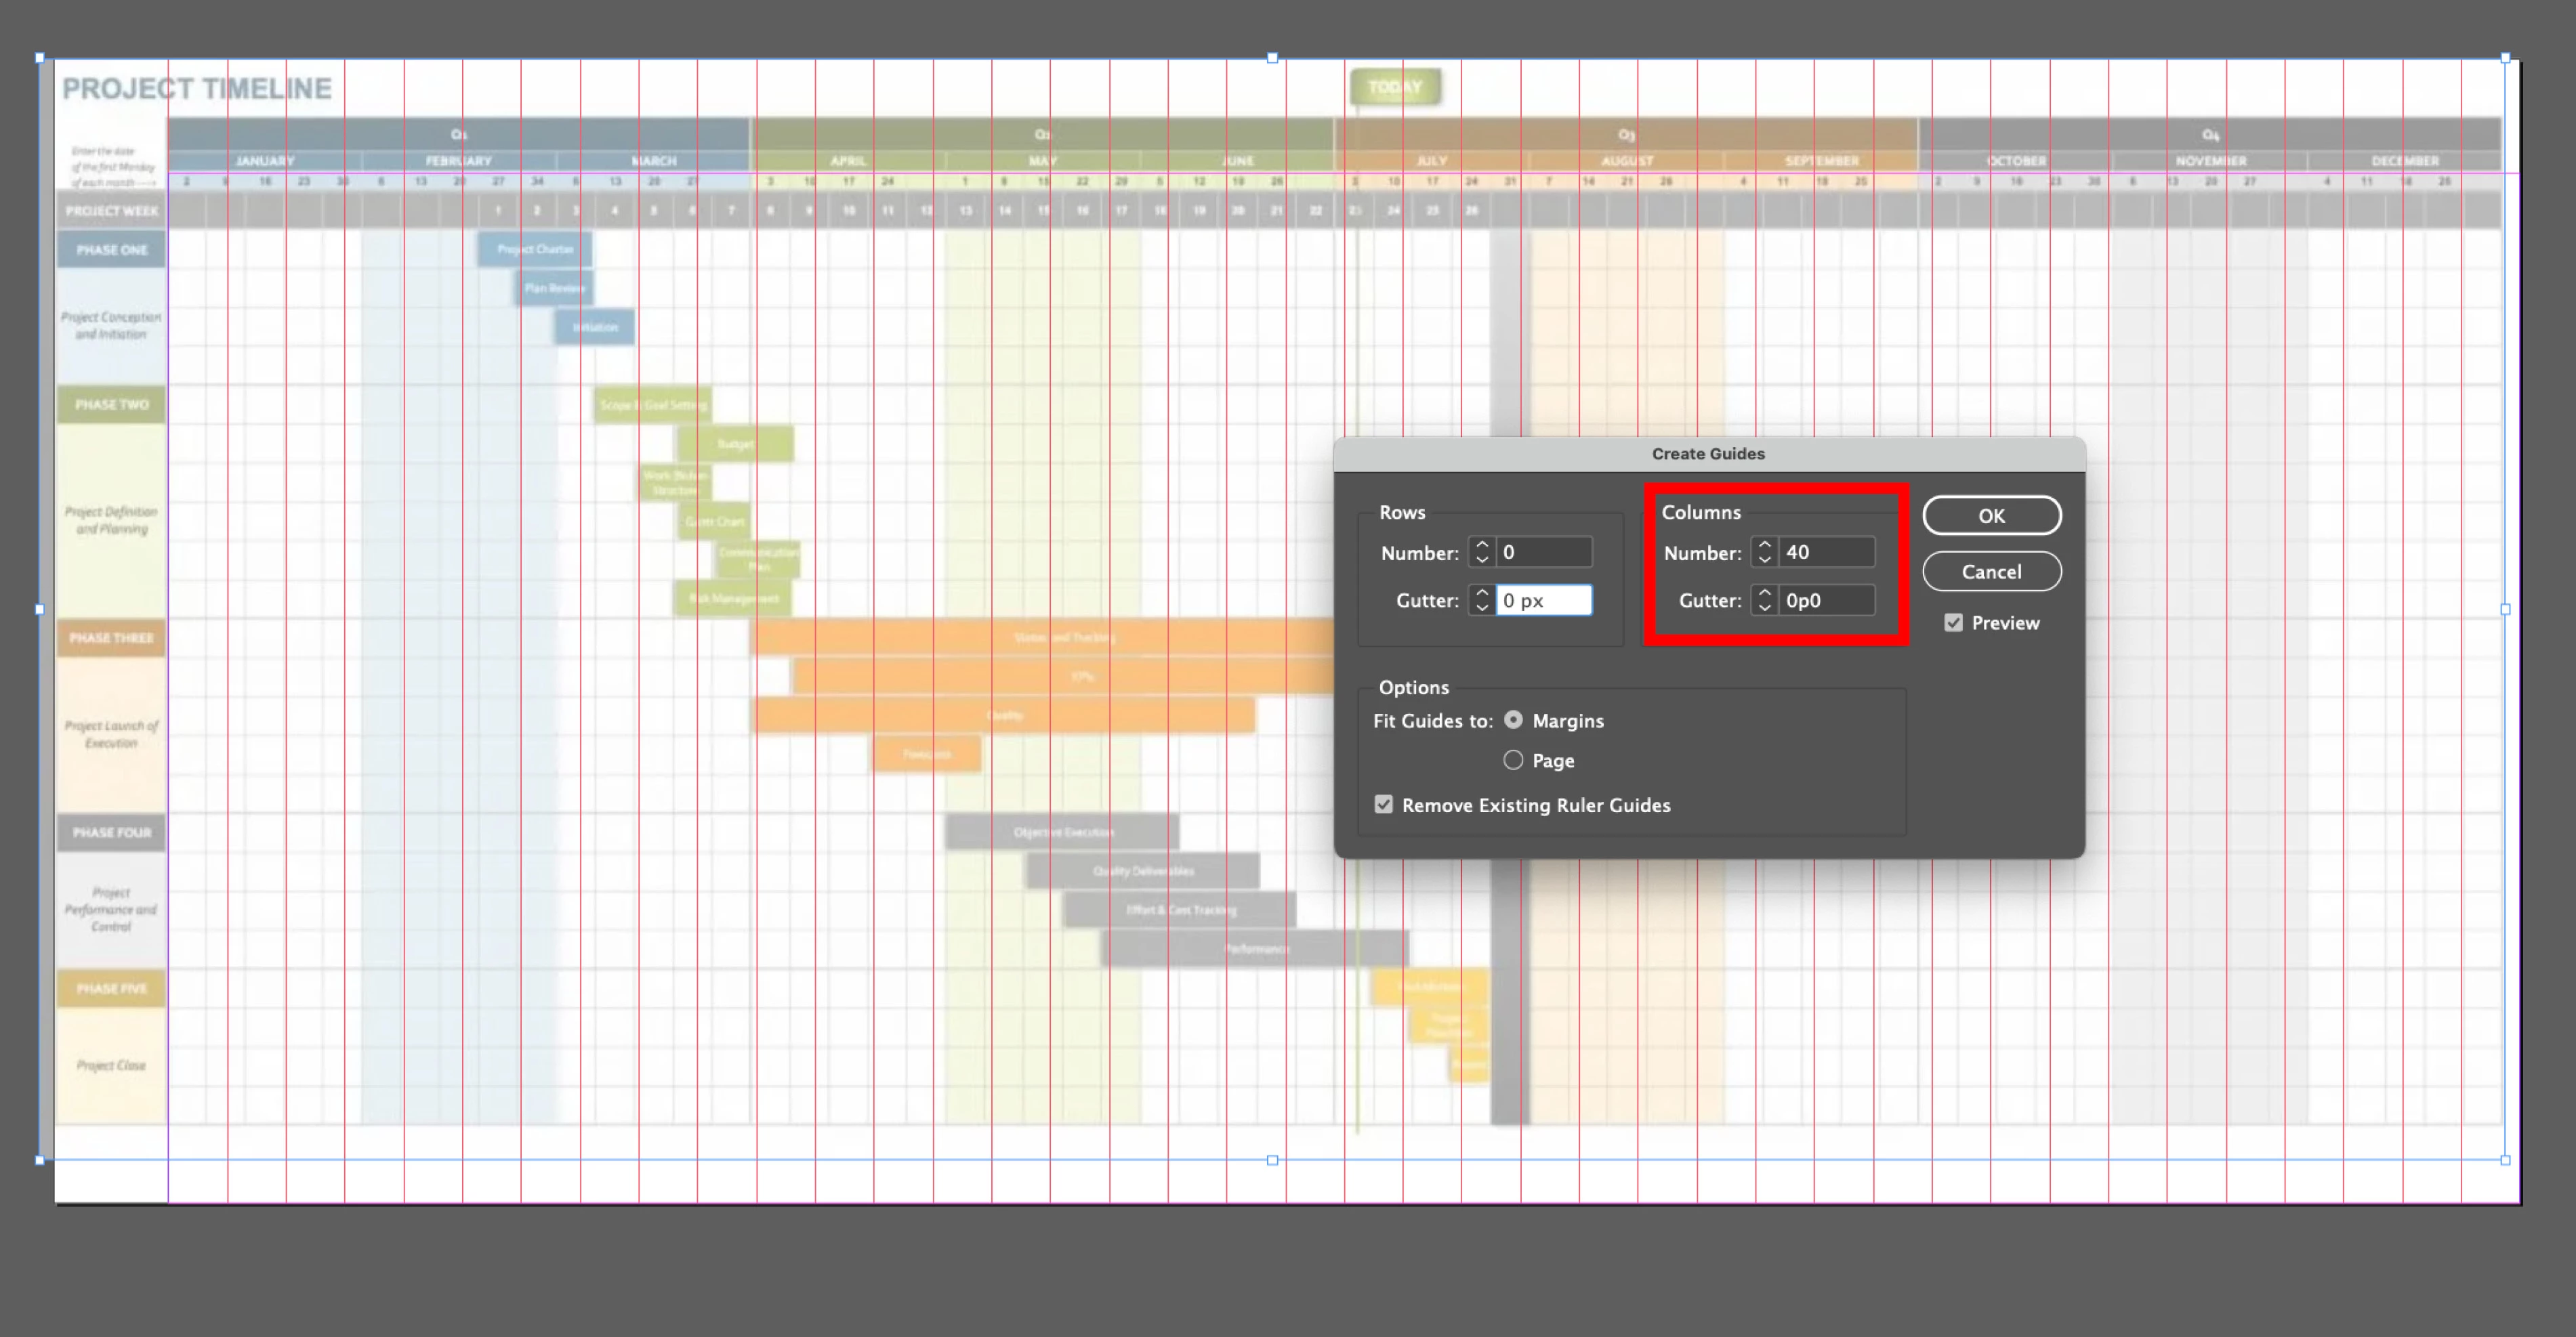Decrease Rows Number with down arrow
2576x1337 pixels.
click(1482, 559)
